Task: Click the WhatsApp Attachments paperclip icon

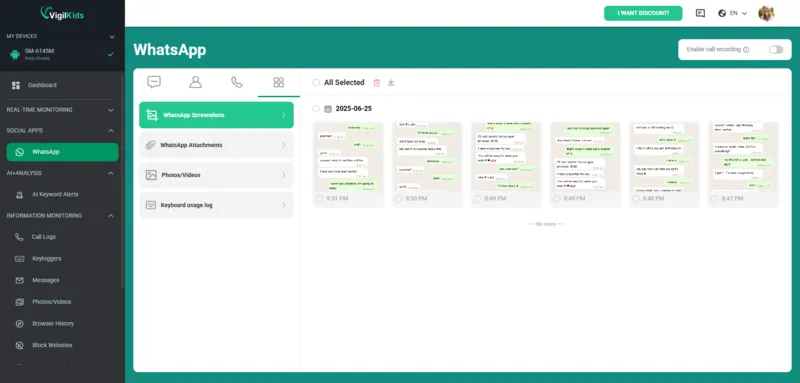Action: tap(151, 145)
